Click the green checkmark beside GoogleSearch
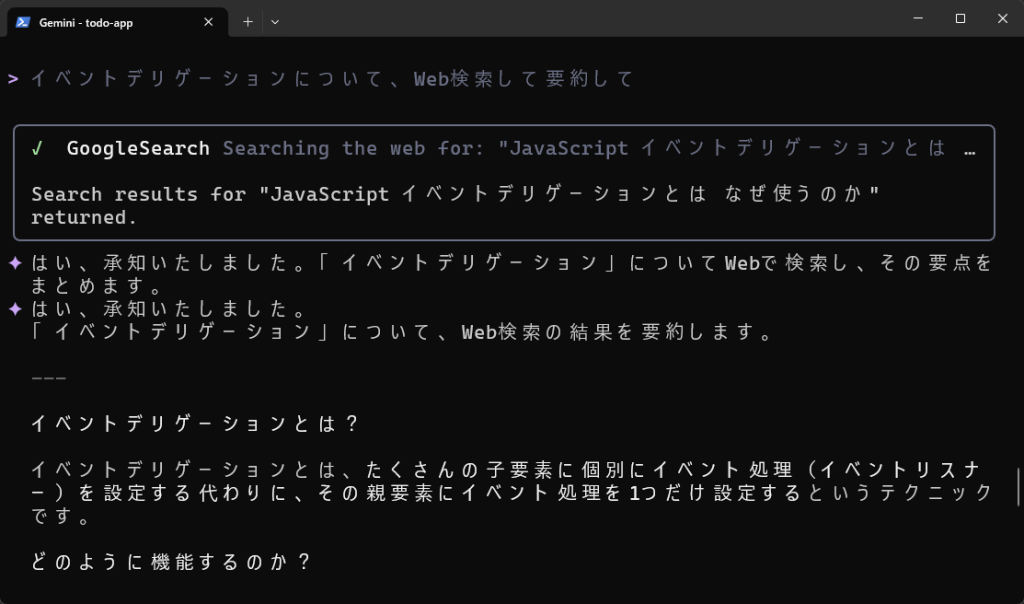 pyautogui.click(x=39, y=147)
